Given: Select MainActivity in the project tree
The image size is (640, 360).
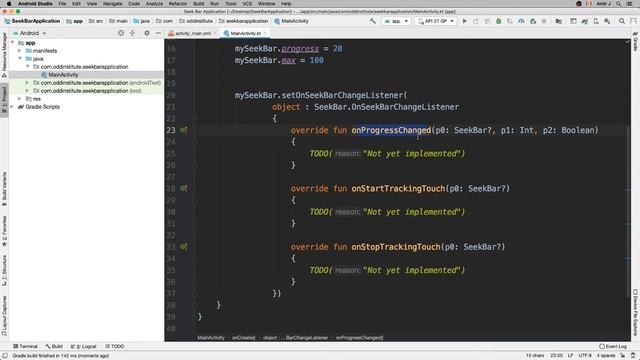Looking at the screenshot, I should pyautogui.click(x=63, y=75).
